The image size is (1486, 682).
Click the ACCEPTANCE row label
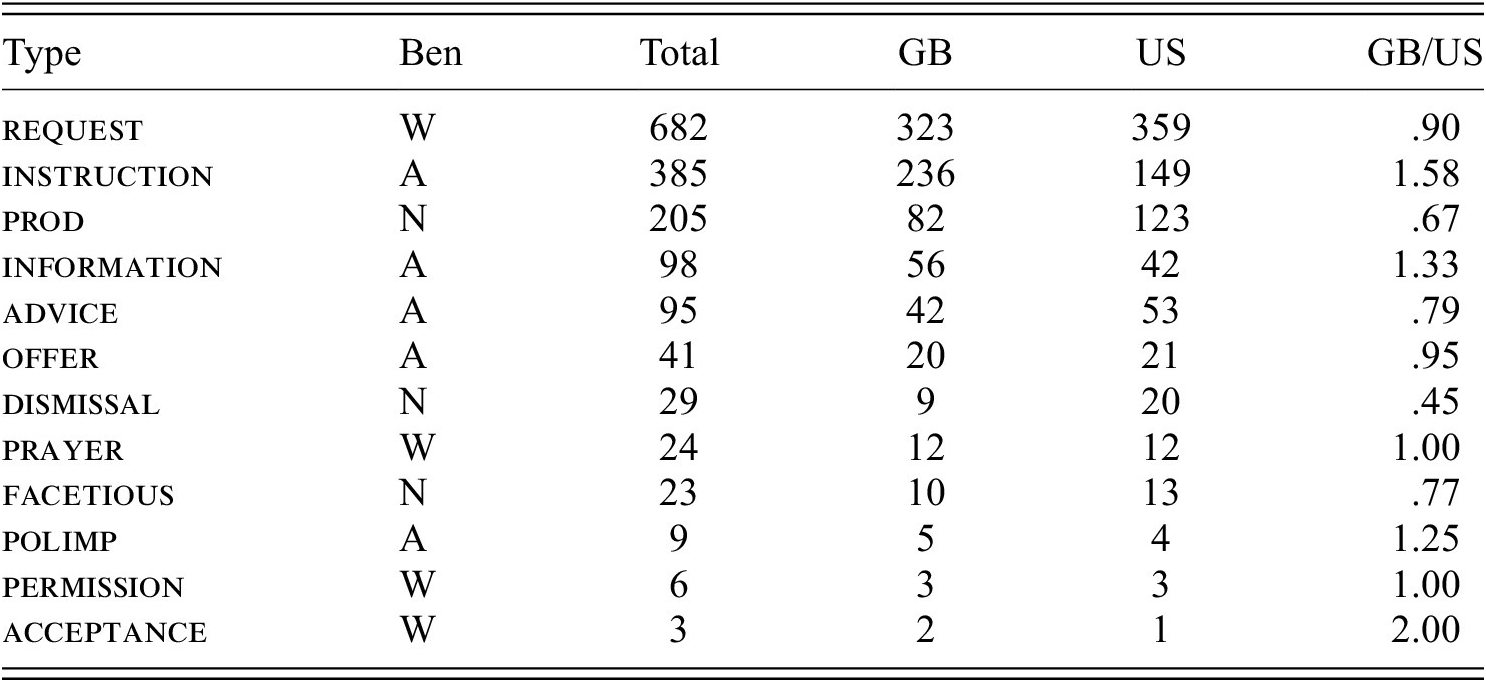click(104, 633)
